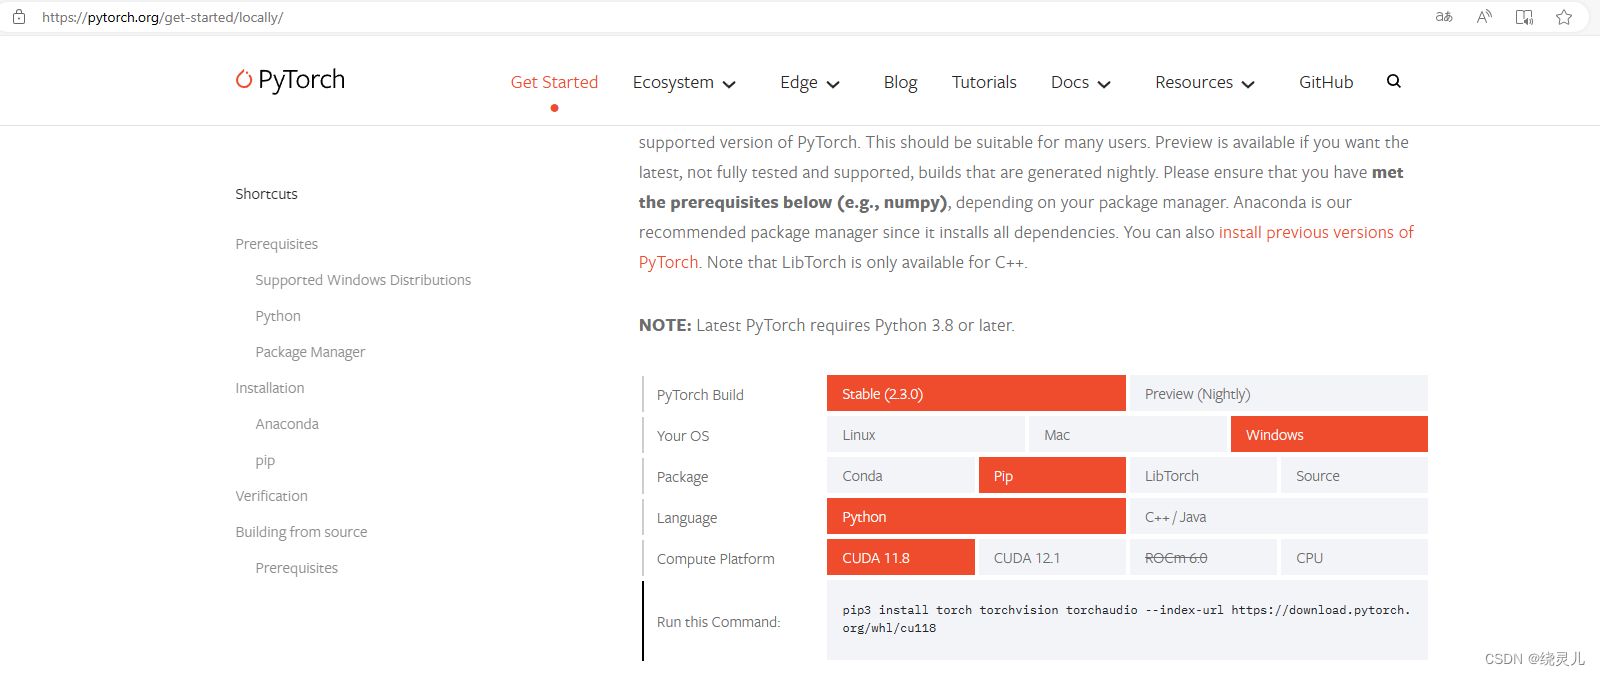Click the read aloud icon in address bar

point(1484,17)
